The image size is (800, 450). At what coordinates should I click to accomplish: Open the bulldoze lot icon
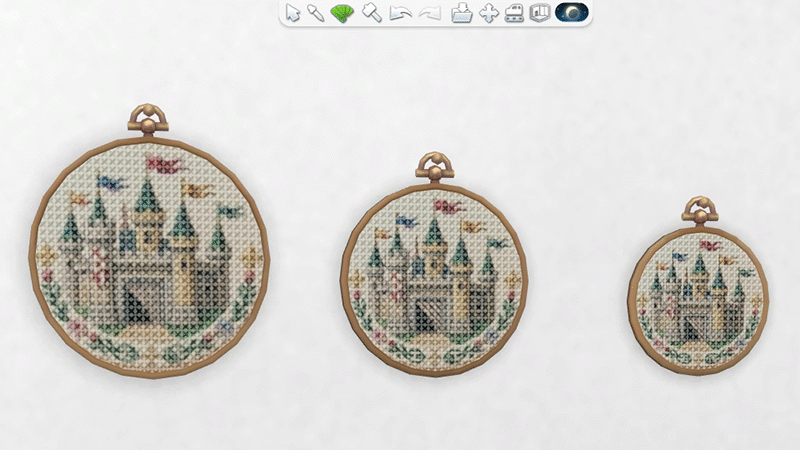pos(514,13)
